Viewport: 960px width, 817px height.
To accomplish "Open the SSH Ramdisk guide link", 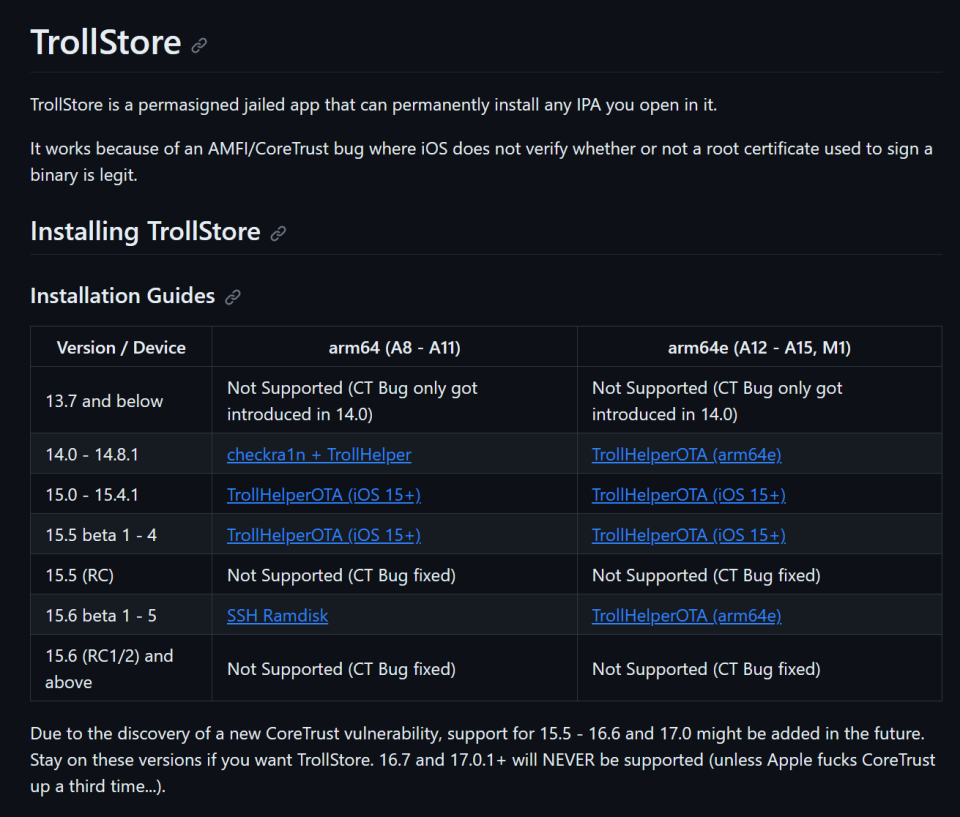I will pos(277,616).
